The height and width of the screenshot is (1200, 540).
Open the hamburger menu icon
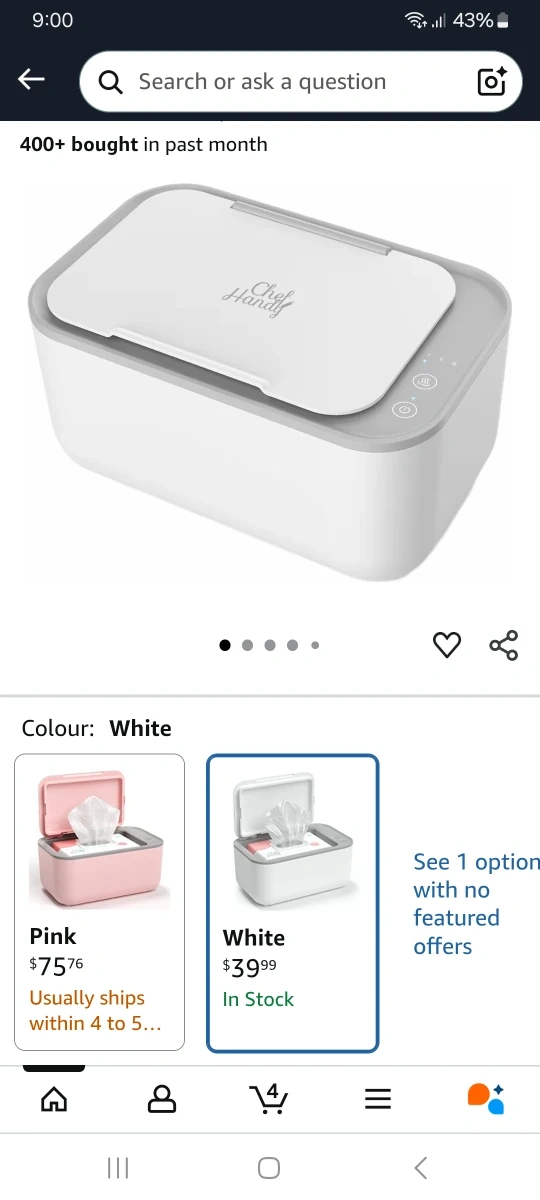tap(377, 1099)
